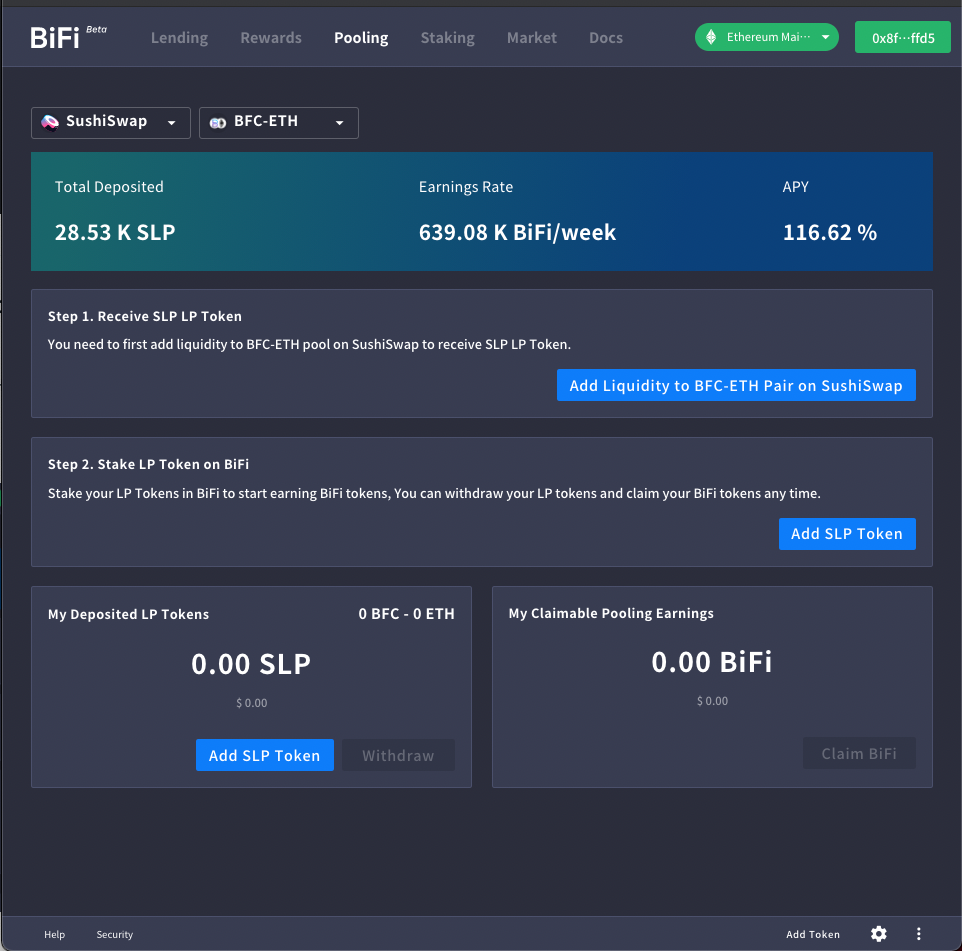Screen dimensions: 962x951
Task: Click the Claim BiFi button
Action: [x=859, y=753]
